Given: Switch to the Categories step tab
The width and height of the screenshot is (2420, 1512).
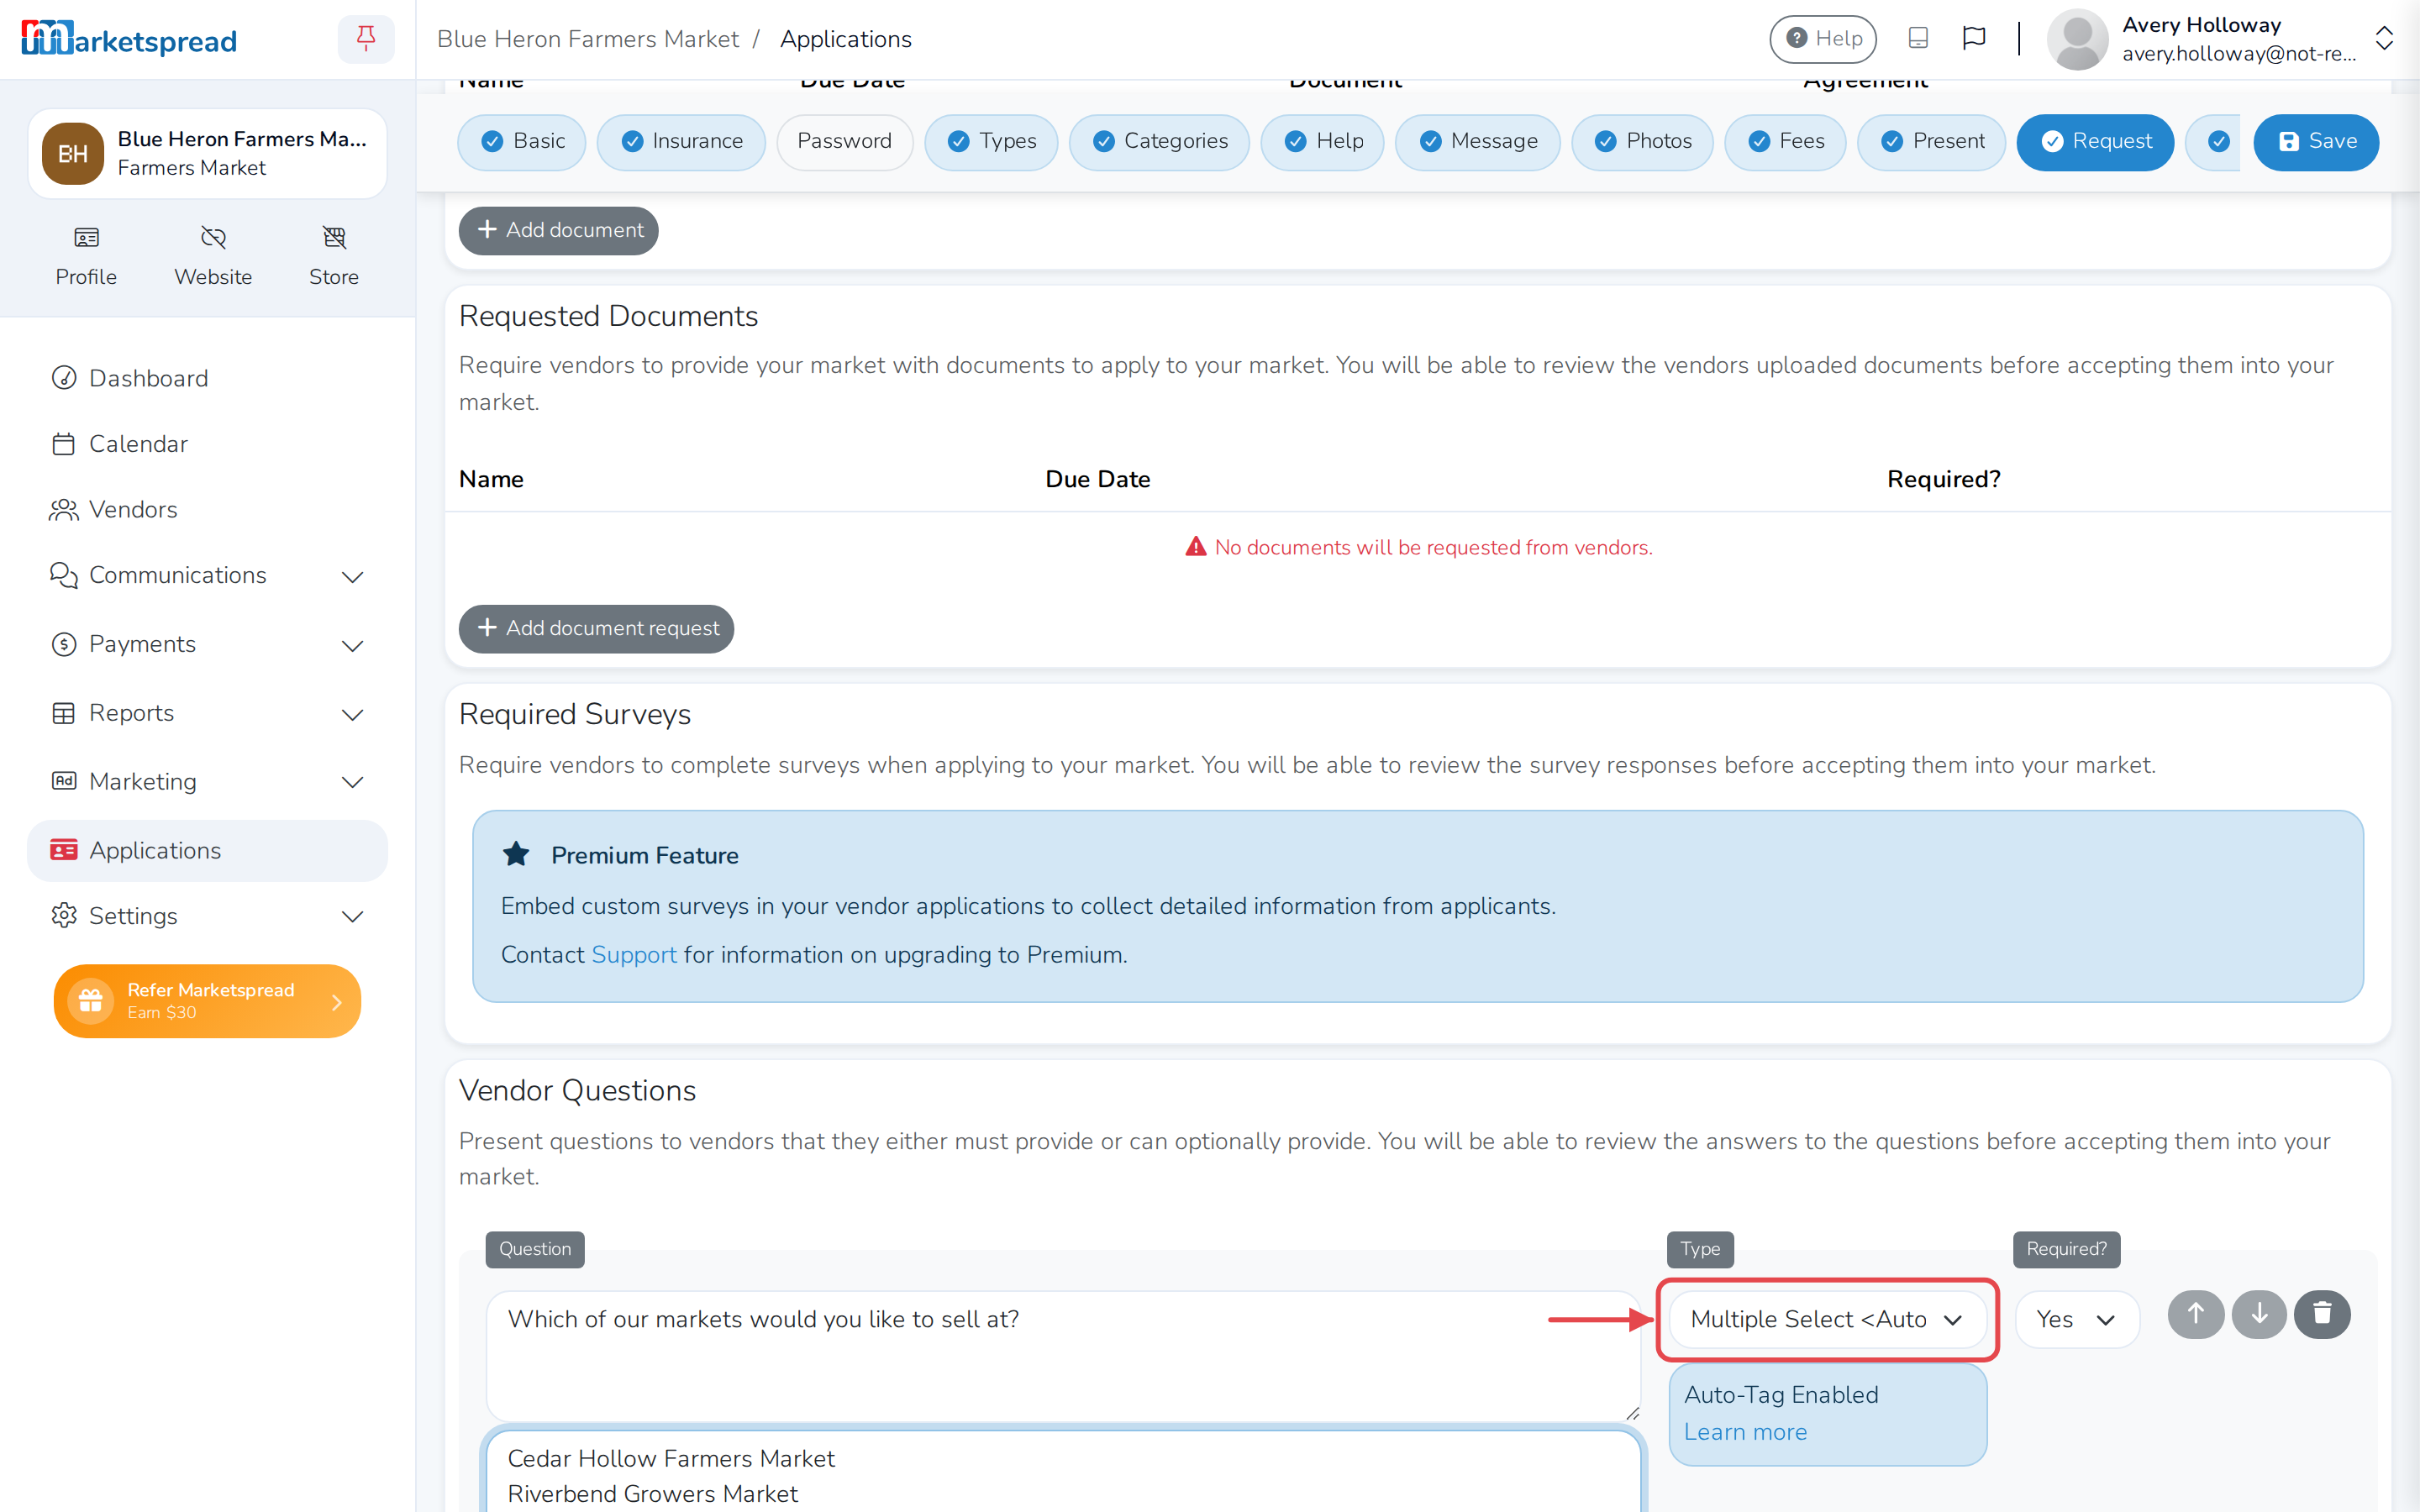Looking at the screenshot, I should 1159,142.
